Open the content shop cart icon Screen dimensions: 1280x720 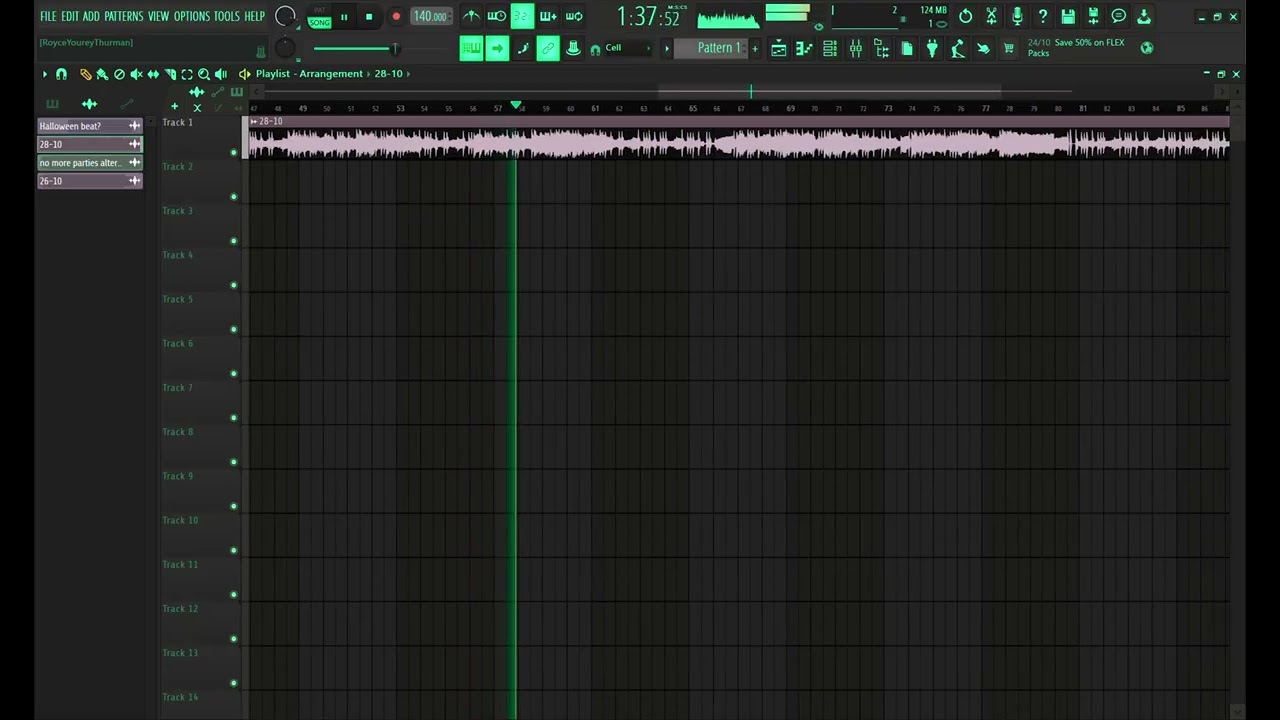pyautogui.click(x=1009, y=48)
